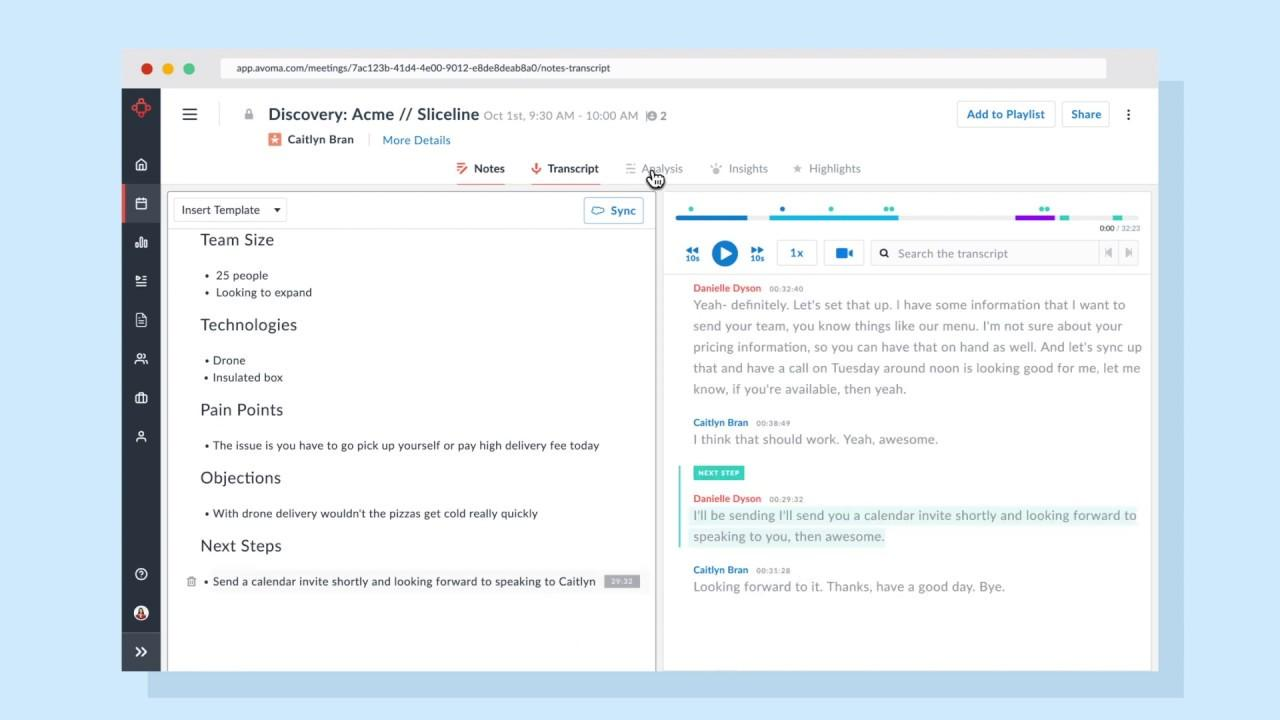1280x720 pixels.
Task: Open the Highlights tab
Action: coord(826,169)
